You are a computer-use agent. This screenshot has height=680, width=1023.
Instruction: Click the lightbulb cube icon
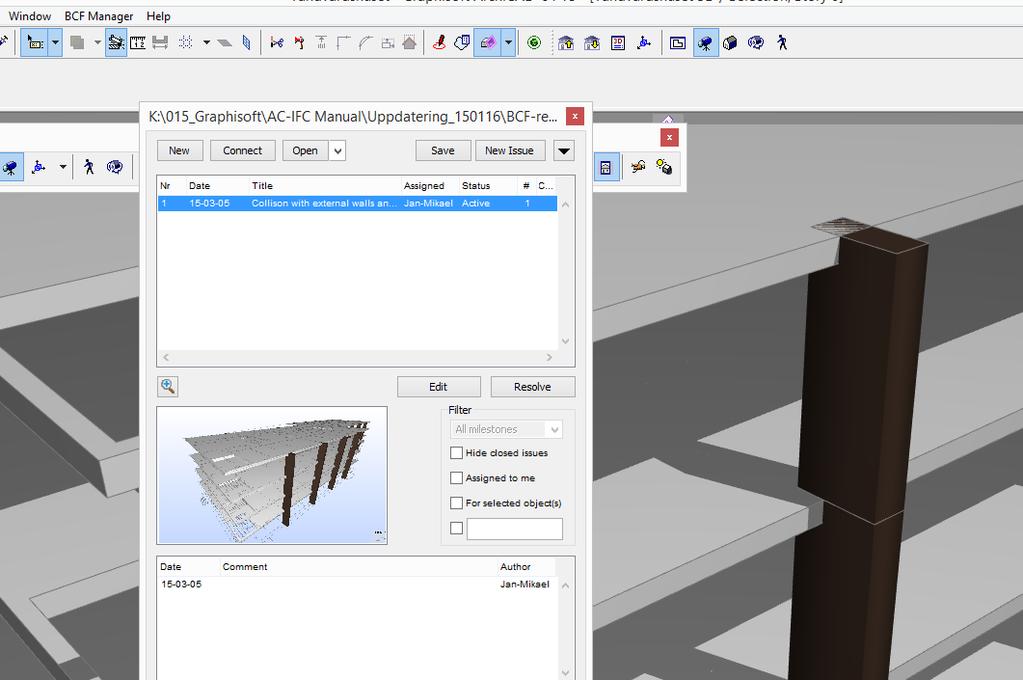pyautogui.click(x=664, y=167)
